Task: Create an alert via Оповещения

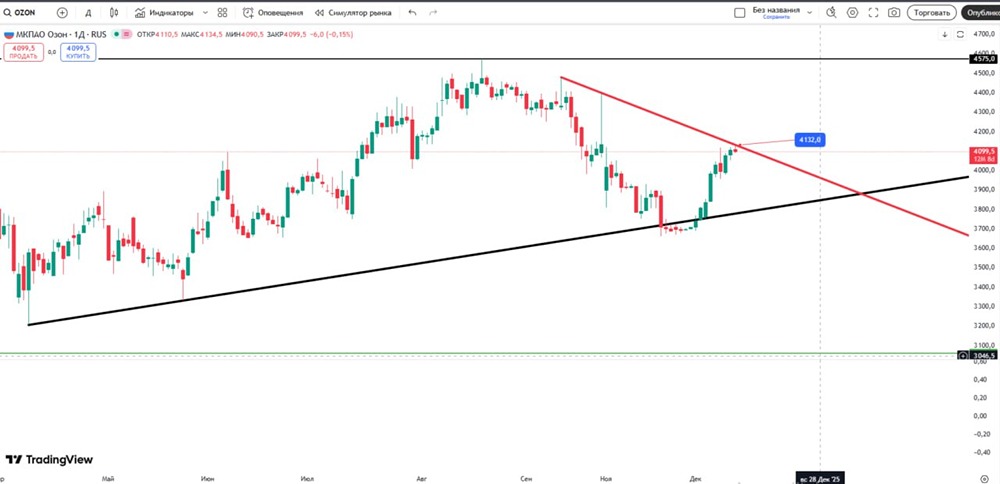Action: click(x=273, y=12)
